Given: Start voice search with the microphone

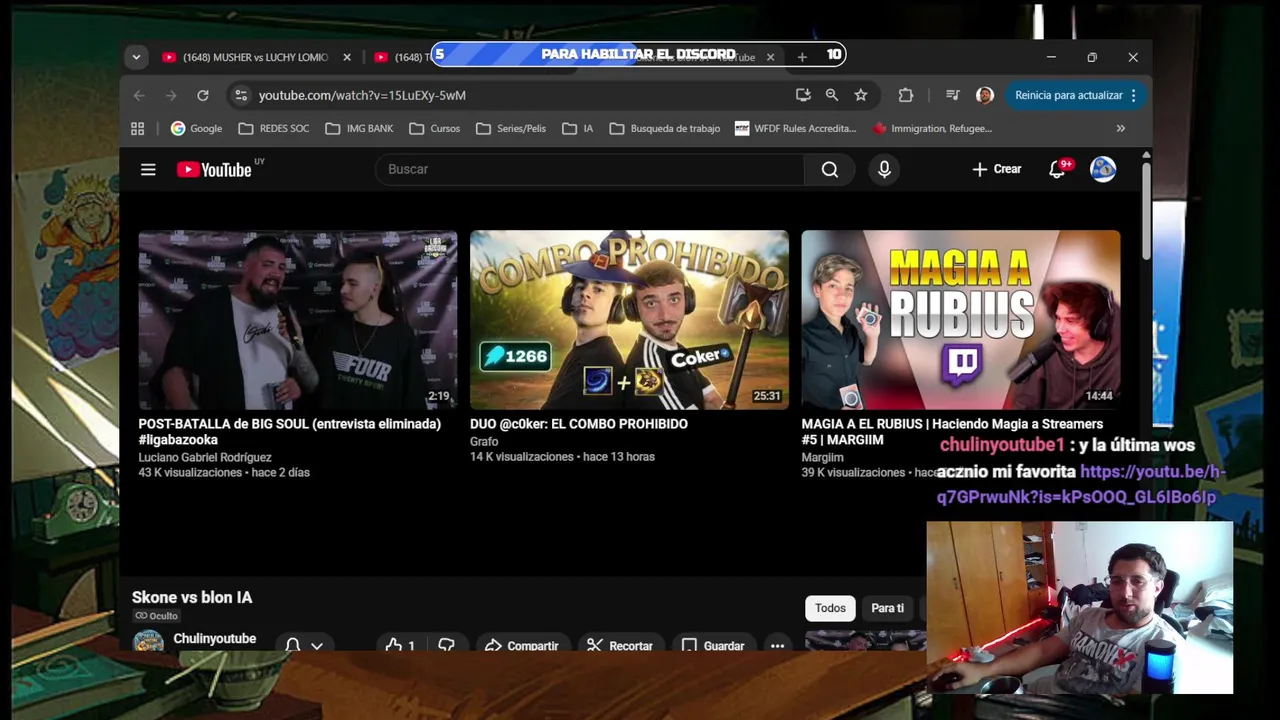Looking at the screenshot, I should click(x=884, y=169).
